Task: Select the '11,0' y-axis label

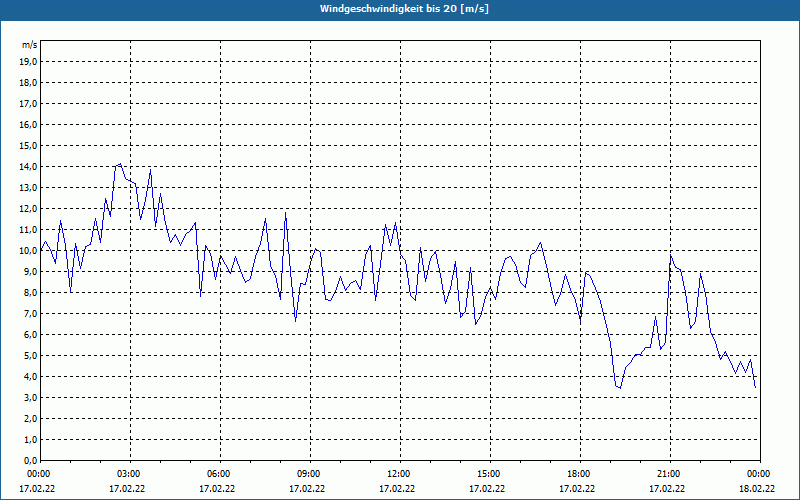Action: click(x=29, y=230)
